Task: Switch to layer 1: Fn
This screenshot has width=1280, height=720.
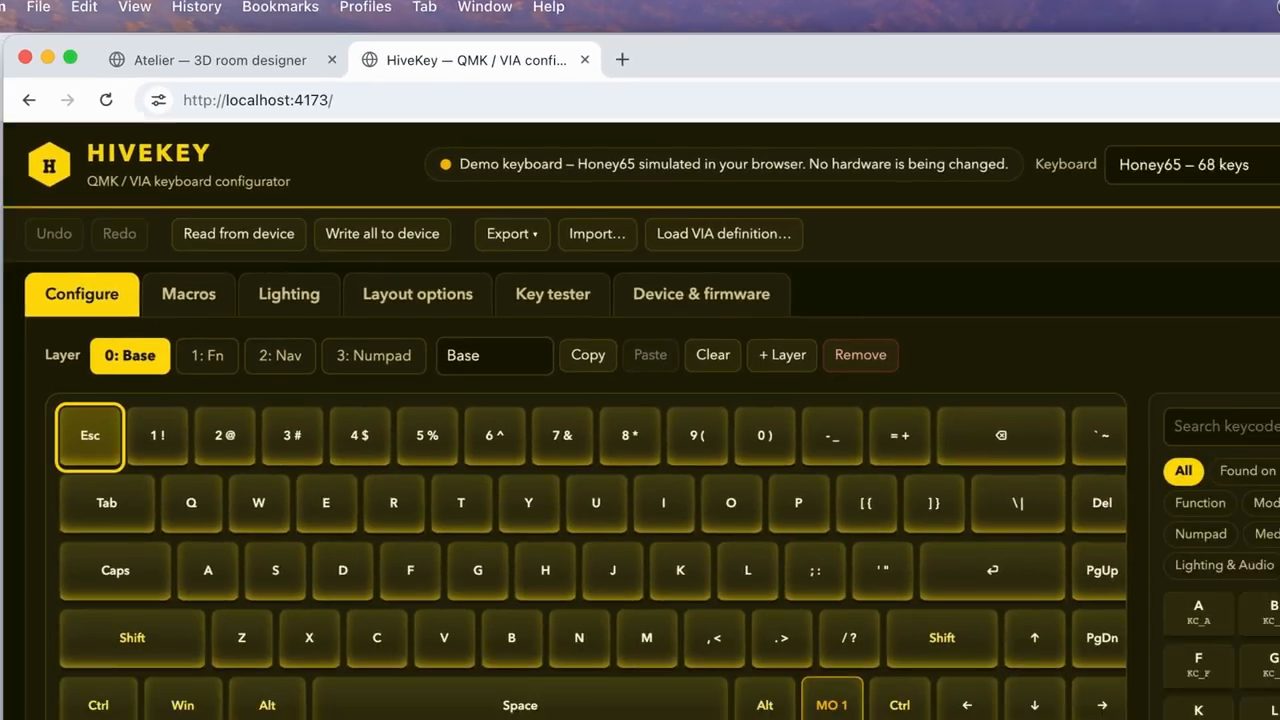Action: [207, 355]
